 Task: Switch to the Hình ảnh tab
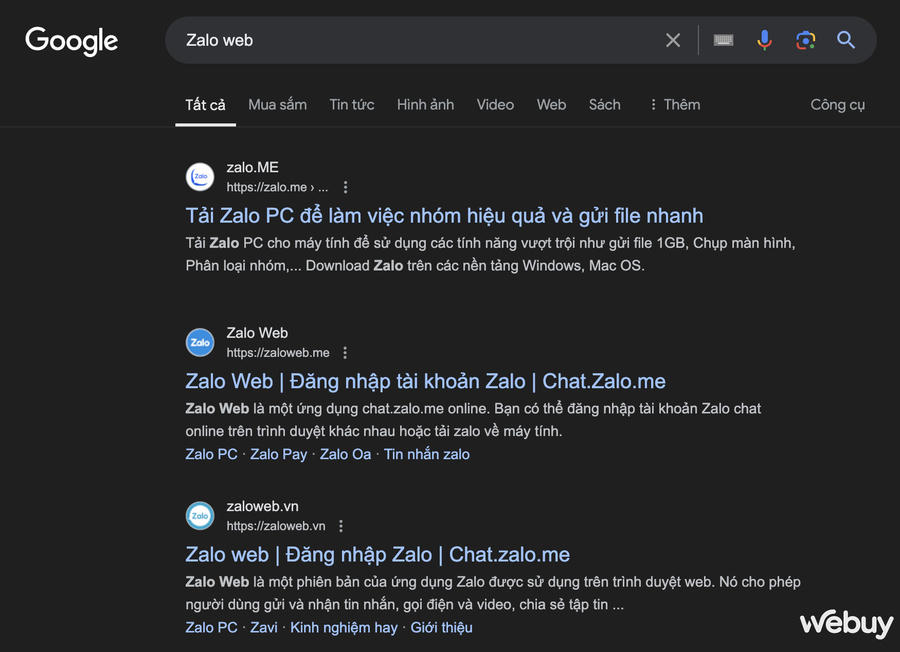[425, 104]
